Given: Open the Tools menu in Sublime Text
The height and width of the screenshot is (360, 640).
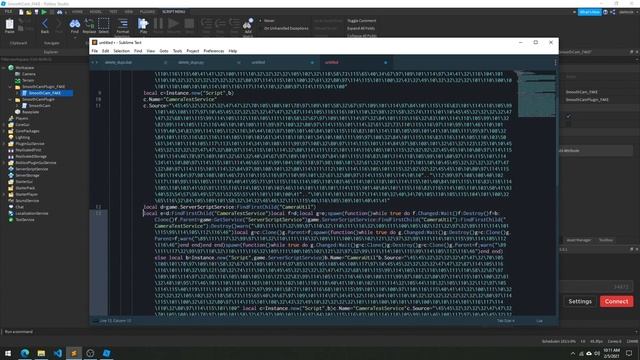Looking at the screenshot, I should point(177,51).
